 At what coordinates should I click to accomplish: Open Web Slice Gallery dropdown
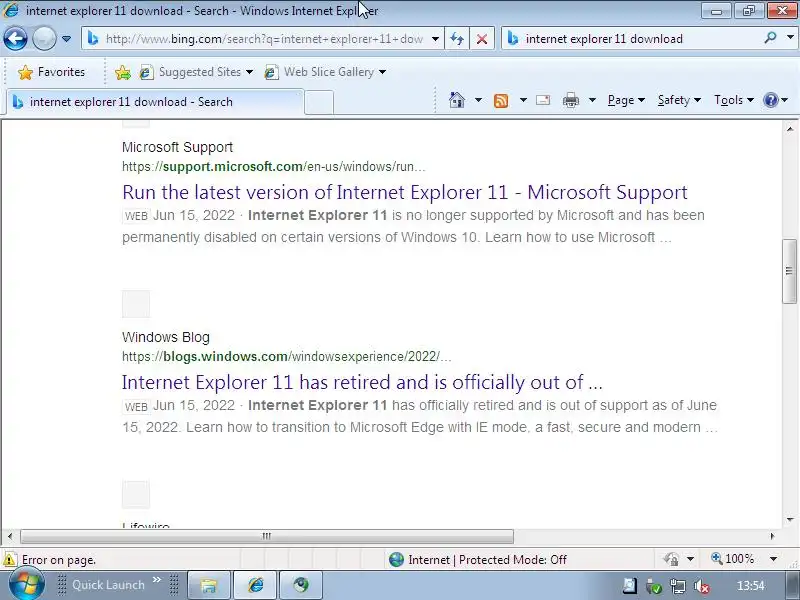[x=325, y=72]
